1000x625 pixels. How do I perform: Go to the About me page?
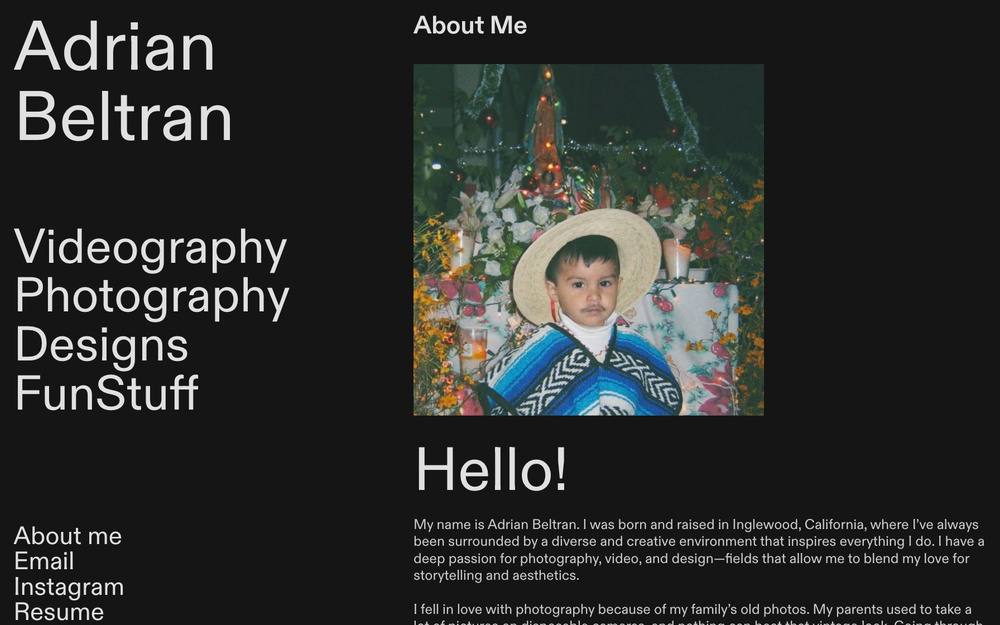[67, 537]
